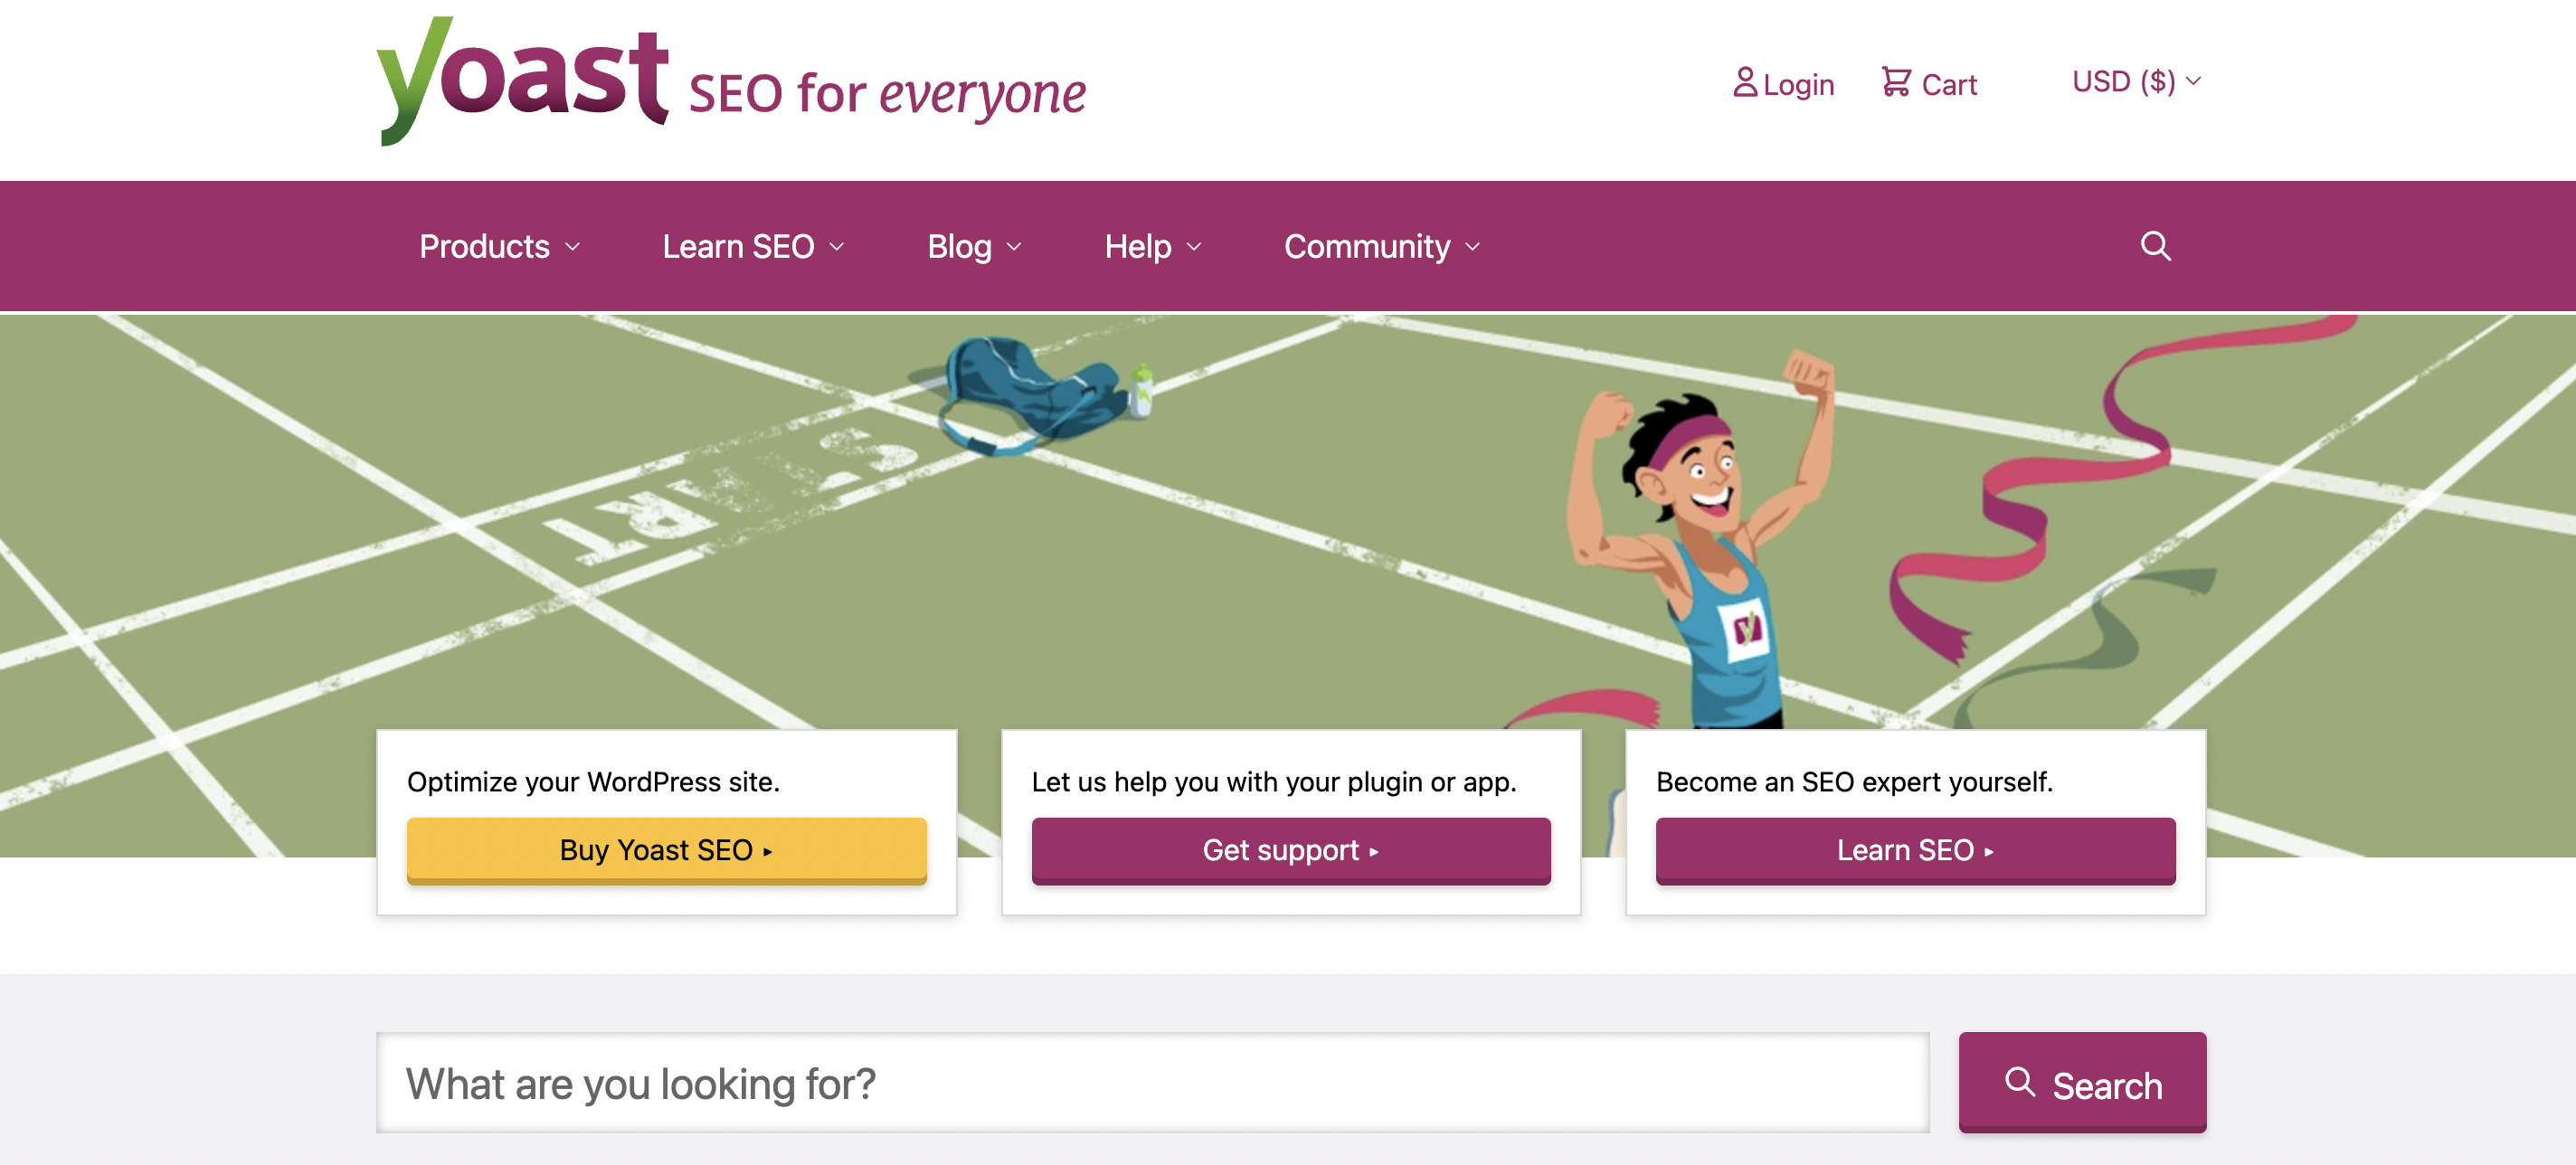
Task: Click the search magnifier in navigation bar
Action: click(2155, 246)
